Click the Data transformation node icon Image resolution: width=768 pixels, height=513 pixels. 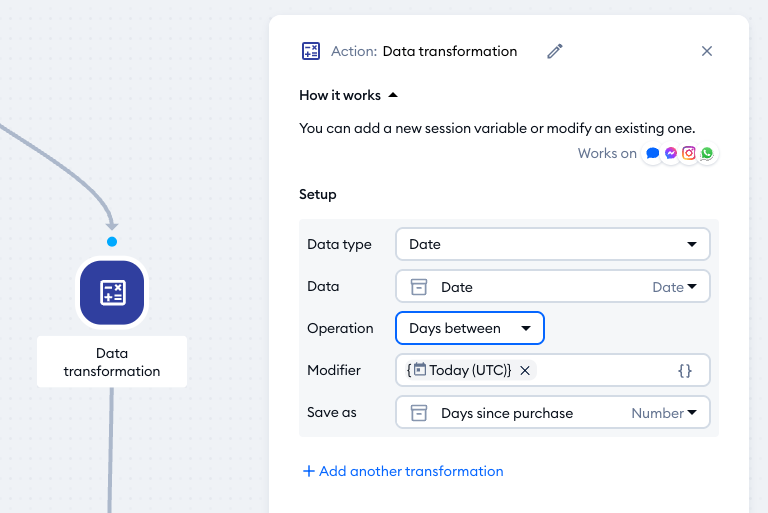click(112, 292)
